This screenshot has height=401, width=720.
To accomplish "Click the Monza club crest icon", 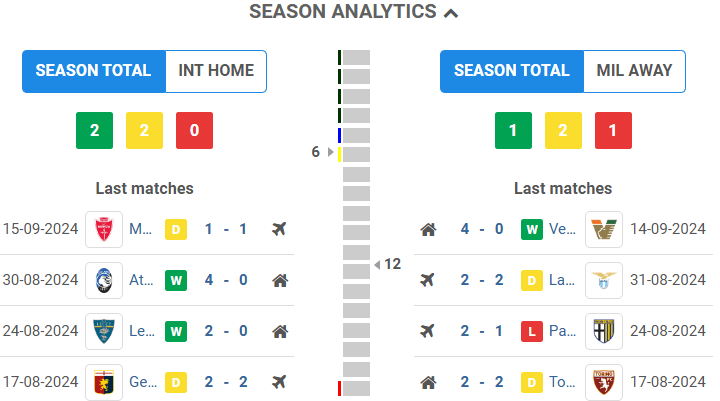I will coord(104,229).
